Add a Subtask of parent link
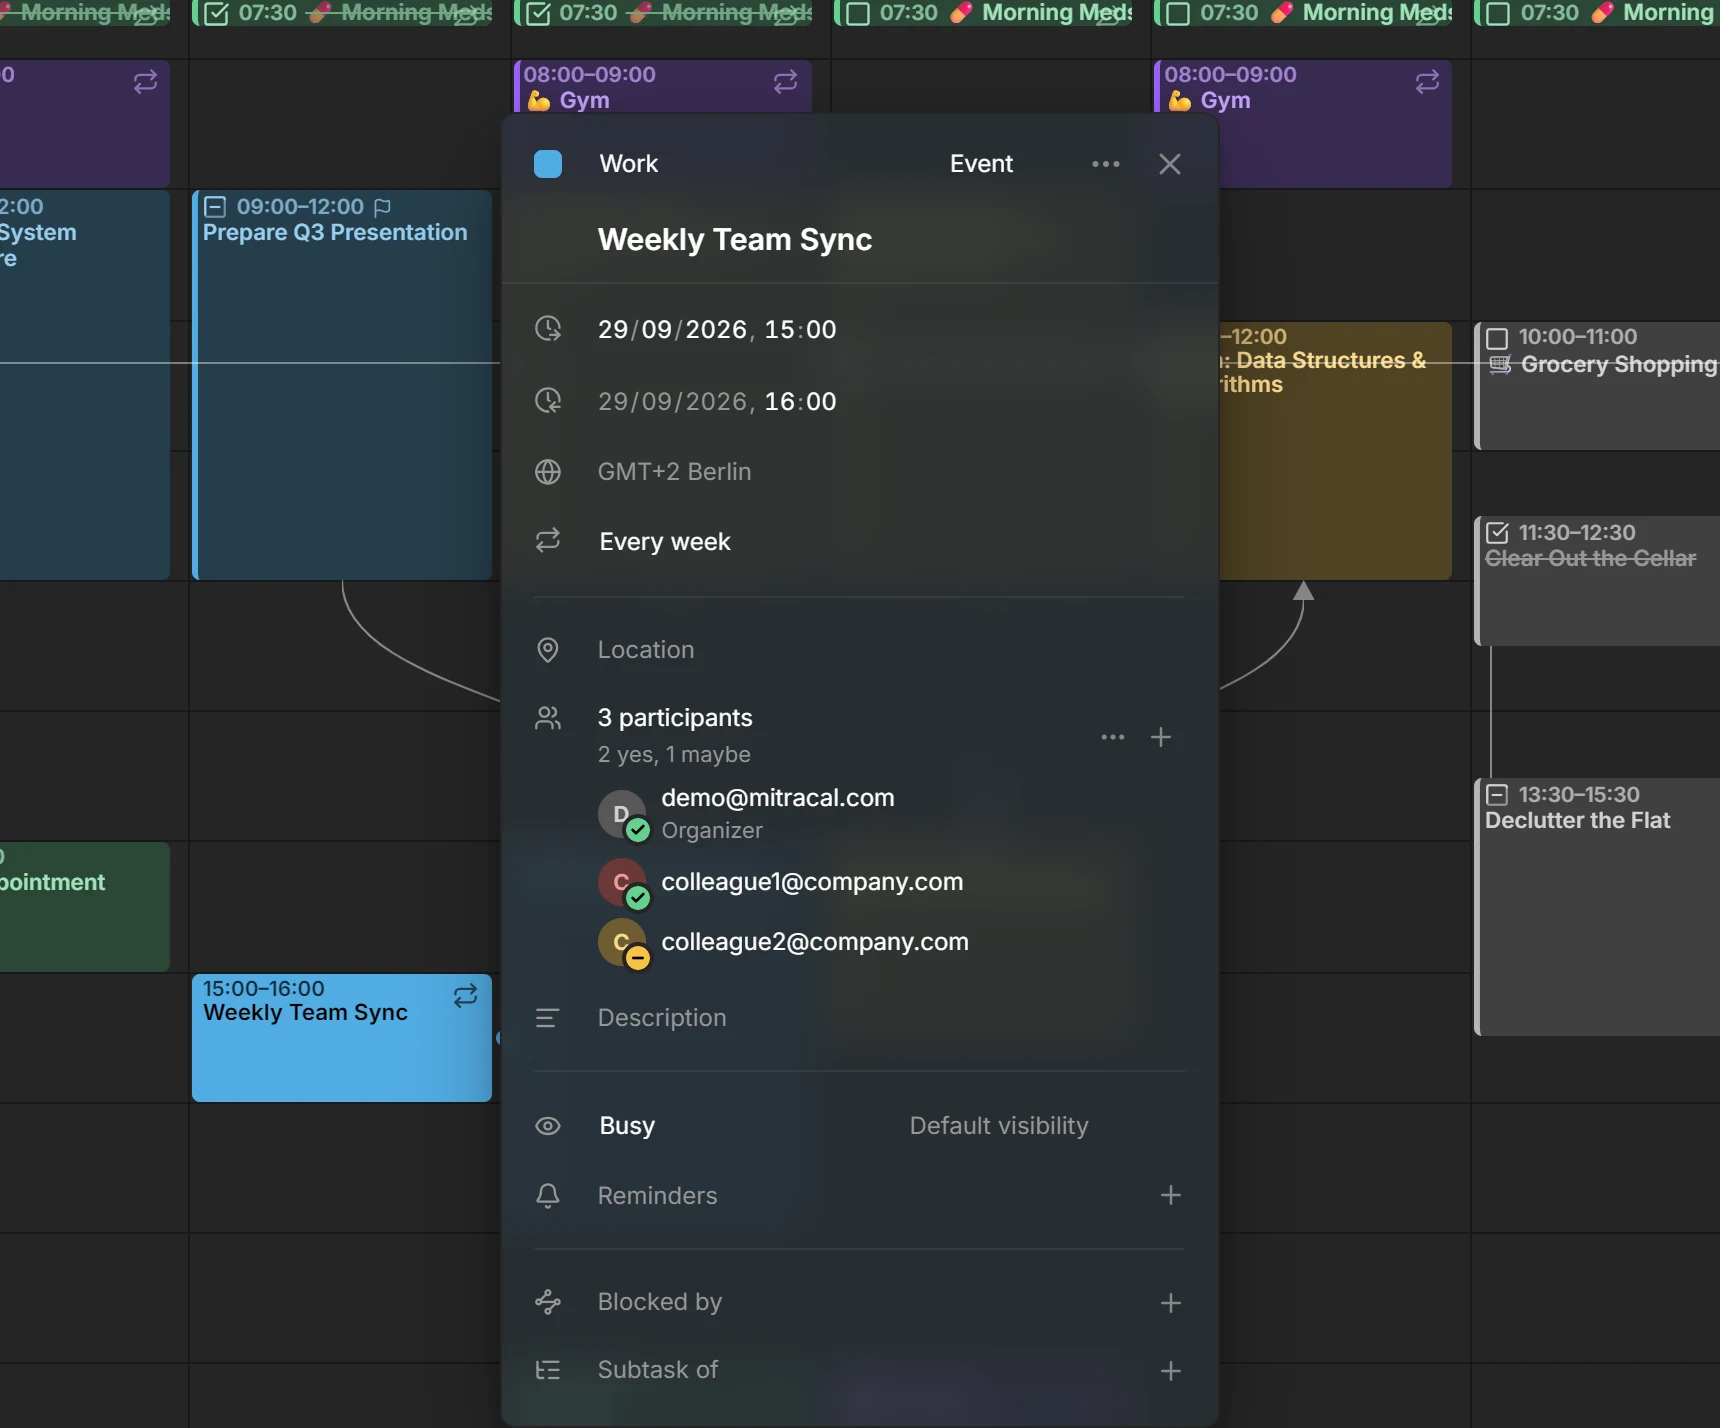This screenshot has height=1428, width=1720. 1171,1371
